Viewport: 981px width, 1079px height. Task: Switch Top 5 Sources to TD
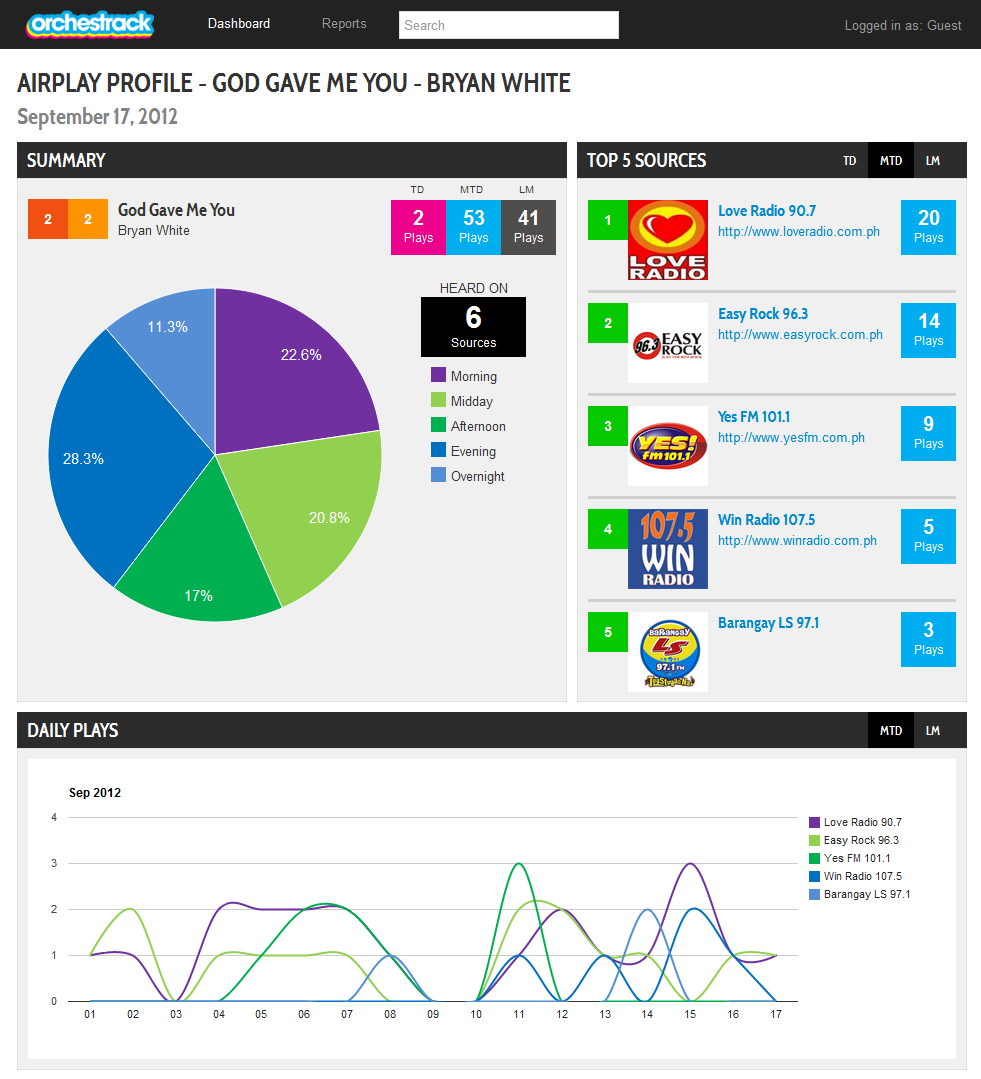[x=850, y=160]
